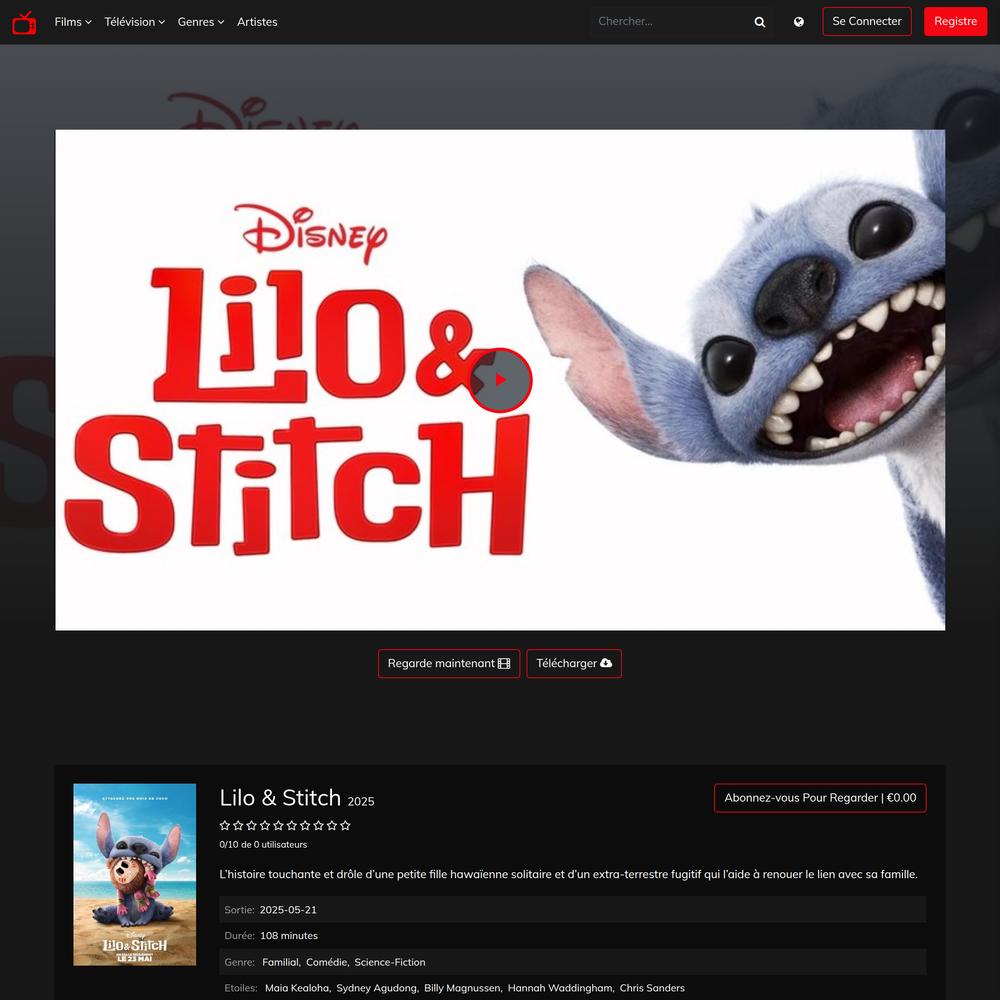Open the Science-Fiction genre link
1000x1000 pixels.
(x=390, y=962)
